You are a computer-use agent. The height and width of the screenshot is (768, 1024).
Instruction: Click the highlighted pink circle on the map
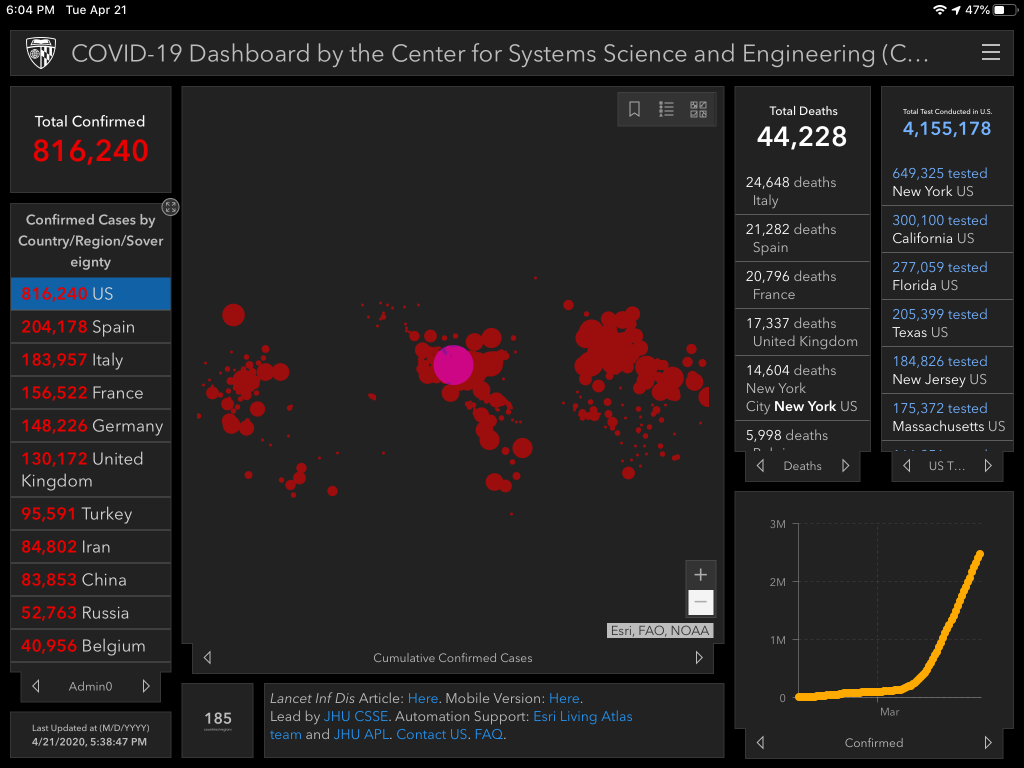point(453,365)
